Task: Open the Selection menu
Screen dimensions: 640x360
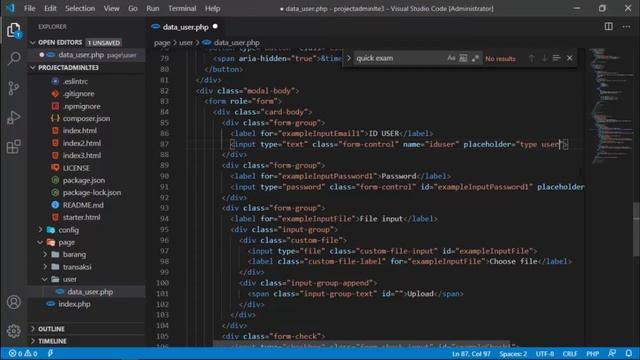Action: (80, 8)
